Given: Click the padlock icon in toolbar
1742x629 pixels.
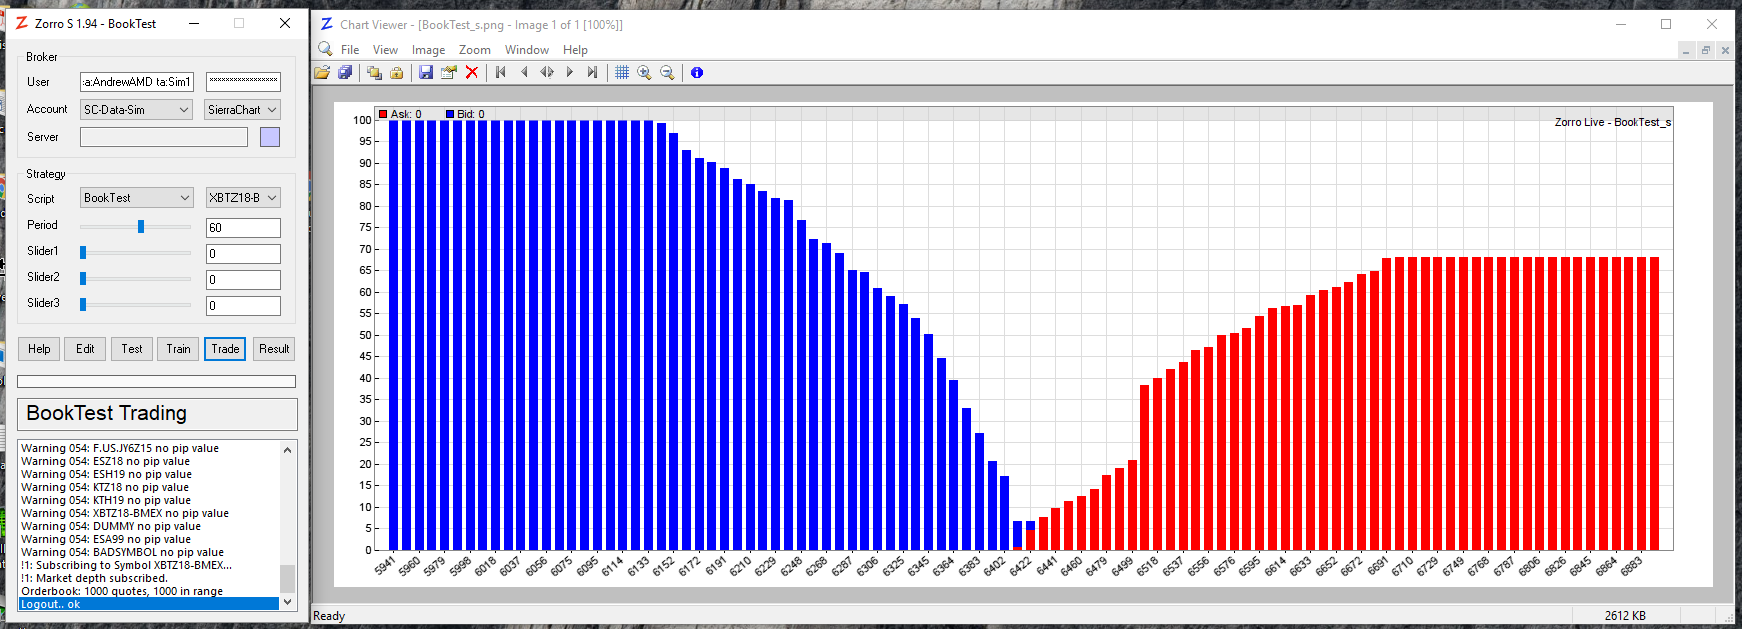Looking at the screenshot, I should [x=397, y=73].
